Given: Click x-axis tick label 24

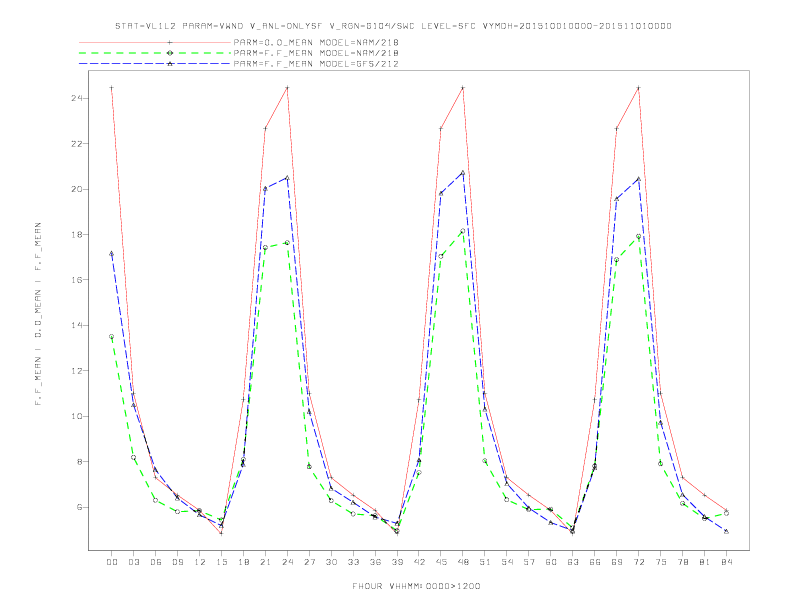Looking at the screenshot, I should click(x=287, y=562).
